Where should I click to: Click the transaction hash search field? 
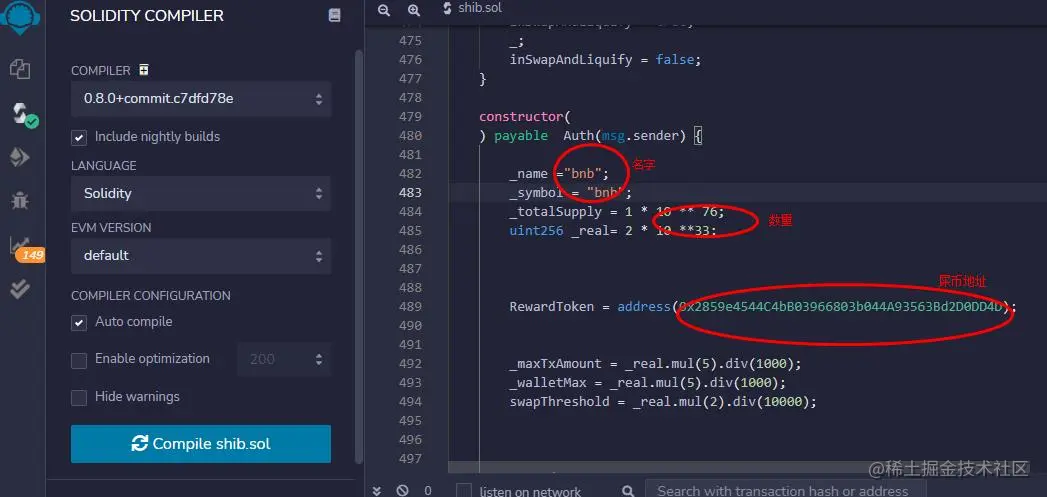coord(785,491)
